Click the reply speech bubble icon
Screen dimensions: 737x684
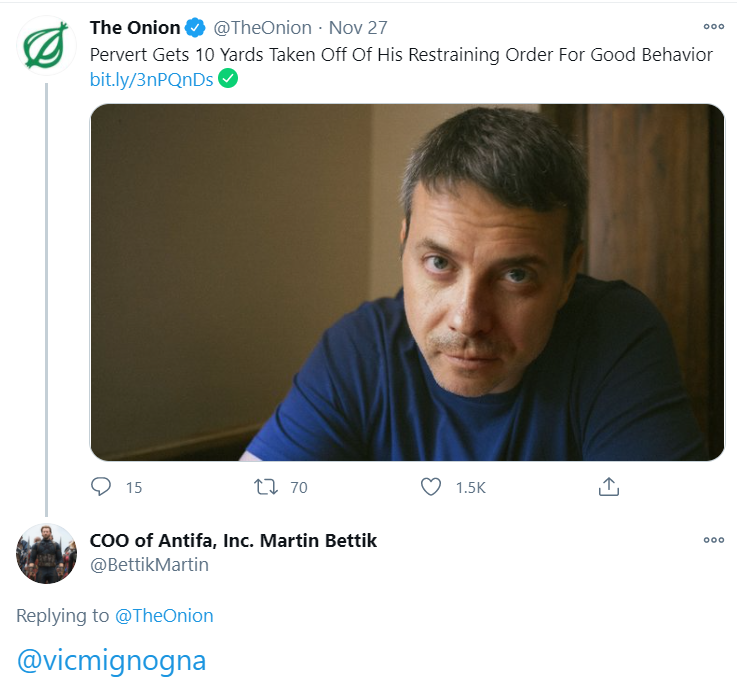[x=101, y=487]
